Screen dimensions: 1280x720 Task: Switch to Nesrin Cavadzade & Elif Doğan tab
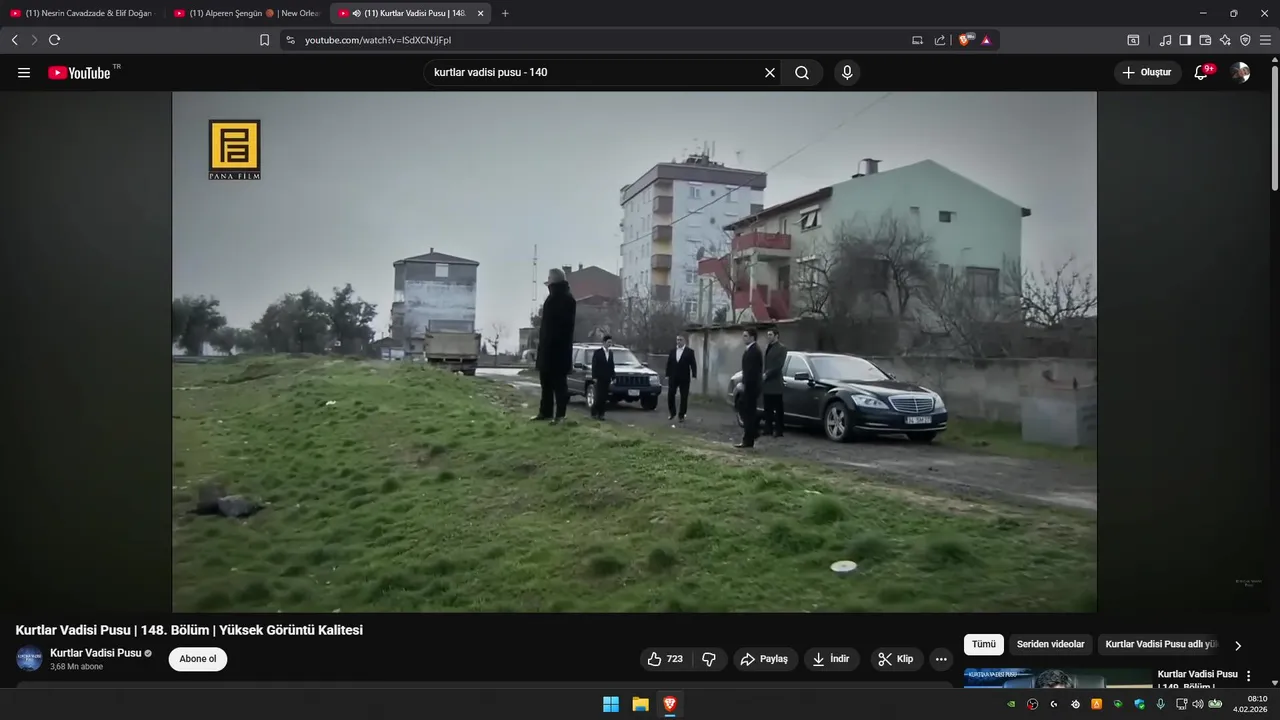[x=83, y=13]
